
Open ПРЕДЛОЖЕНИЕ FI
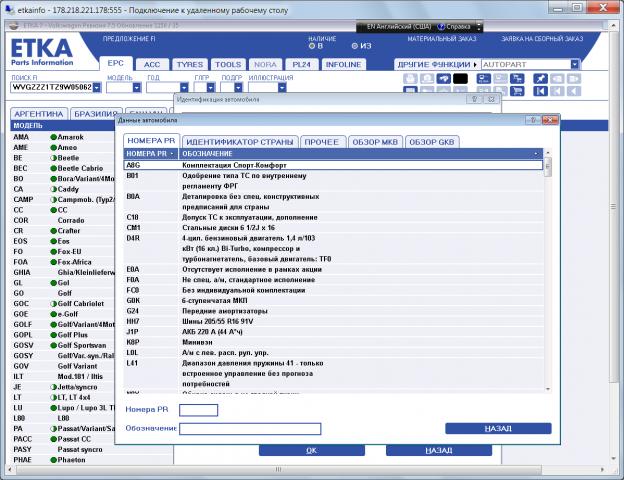[129, 39]
